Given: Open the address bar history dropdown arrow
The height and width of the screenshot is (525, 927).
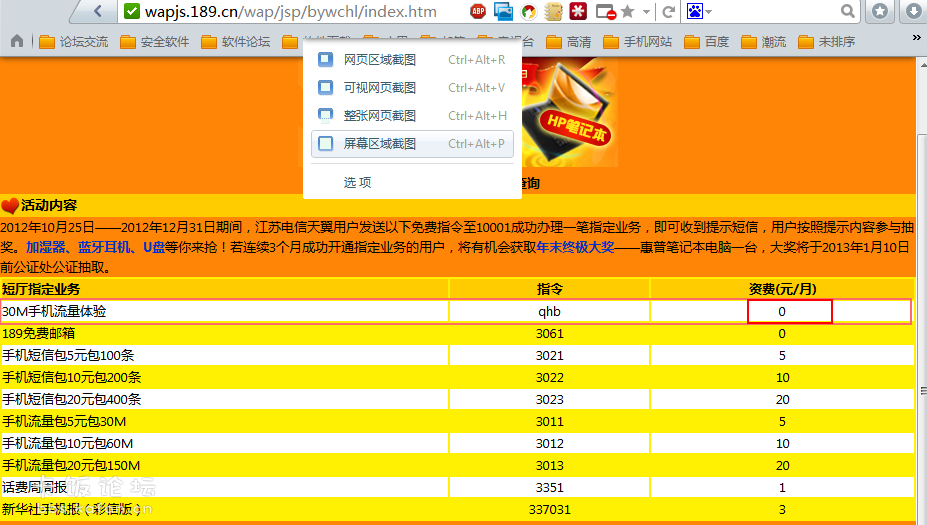Looking at the screenshot, I should pyautogui.click(x=646, y=12).
